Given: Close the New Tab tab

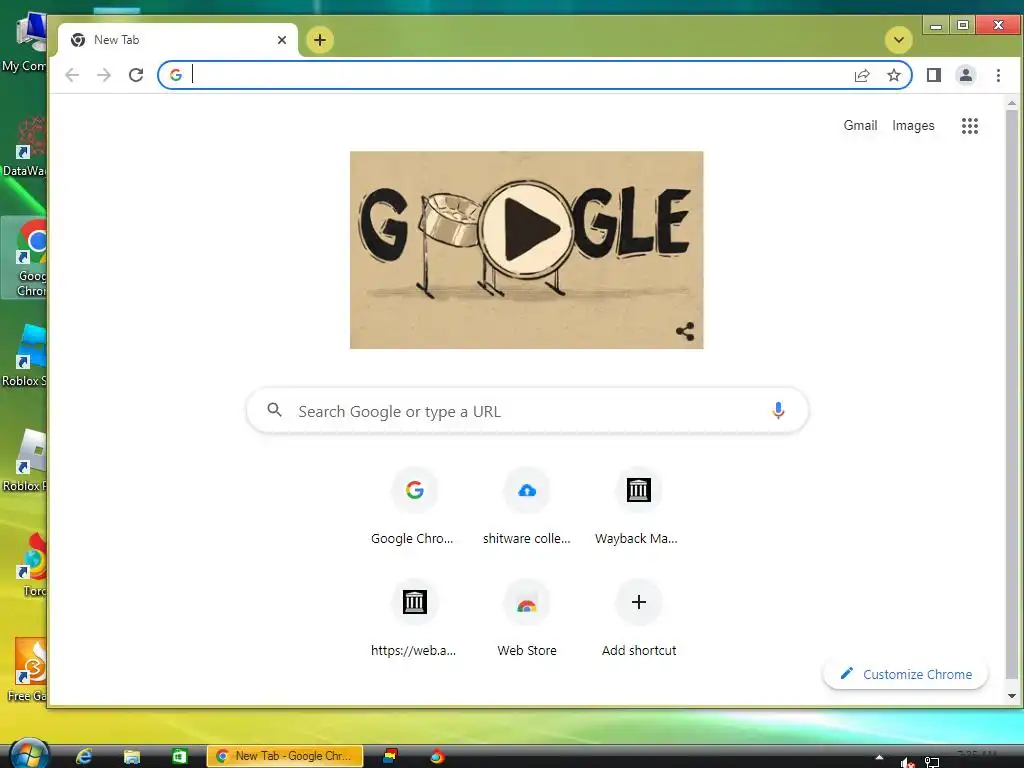Looking at the screenshot, I should (x=281, y=40).
